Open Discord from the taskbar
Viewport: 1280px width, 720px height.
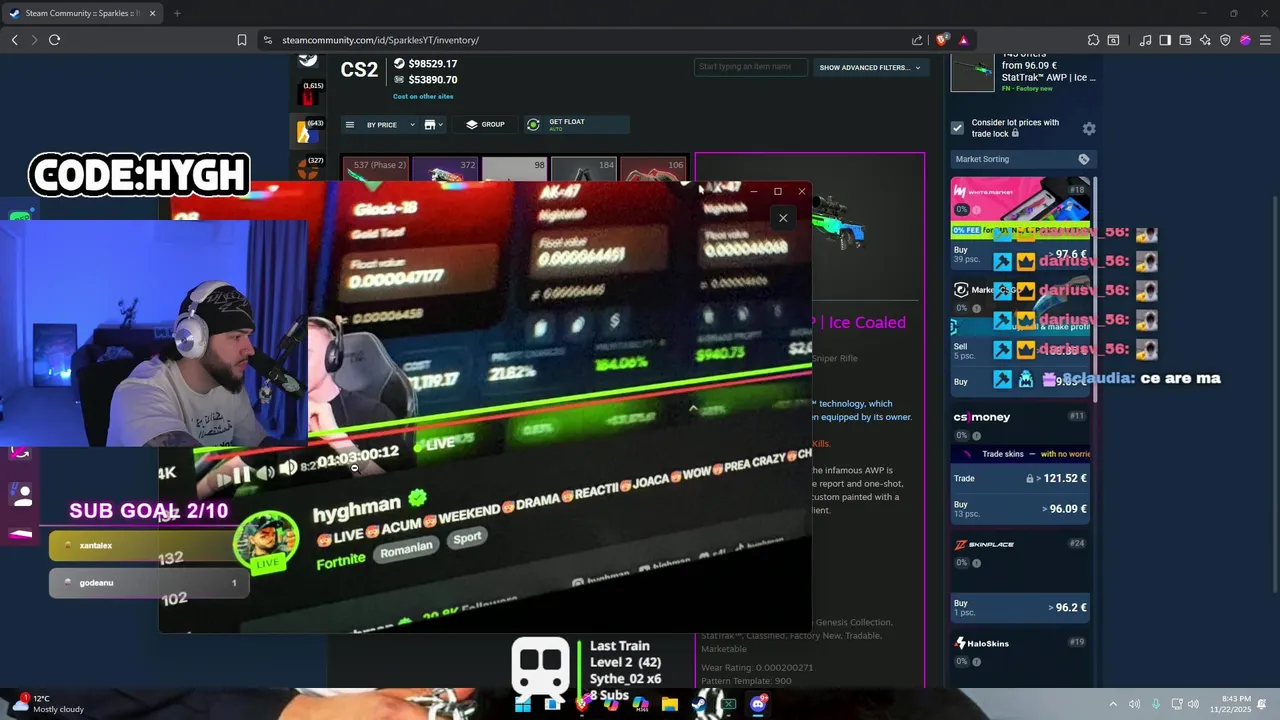[758, 704]
